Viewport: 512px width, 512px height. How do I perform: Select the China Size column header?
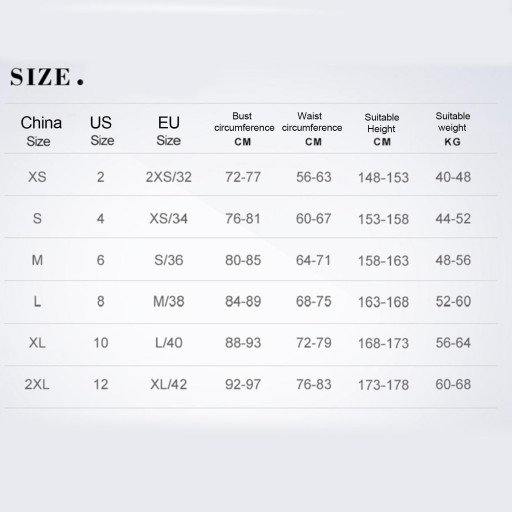pyautogui.click(x=41, y=131)
